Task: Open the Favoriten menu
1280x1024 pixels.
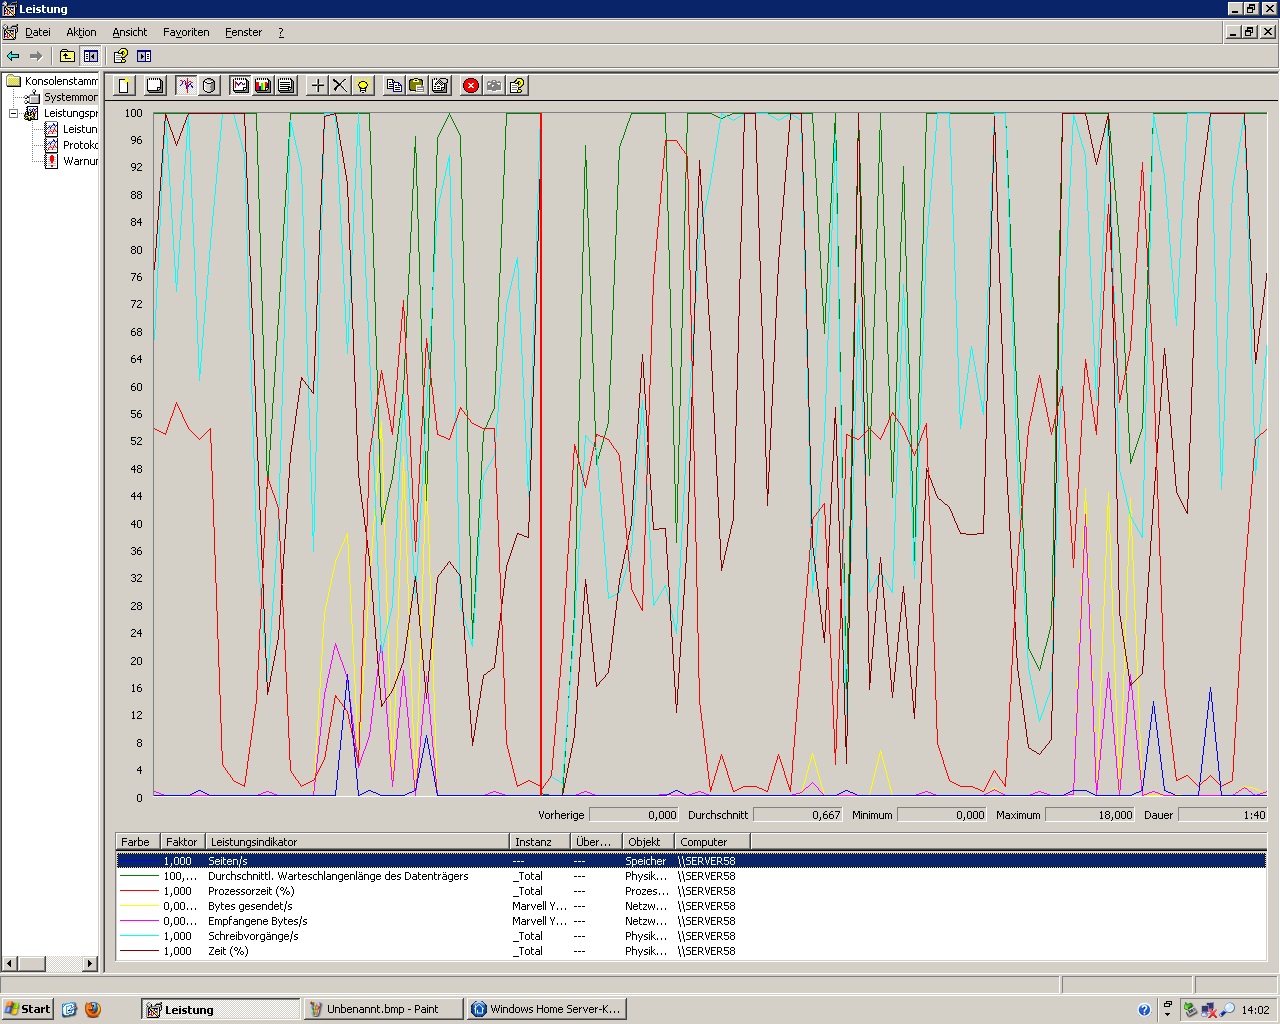Action: tap(186, 32)
